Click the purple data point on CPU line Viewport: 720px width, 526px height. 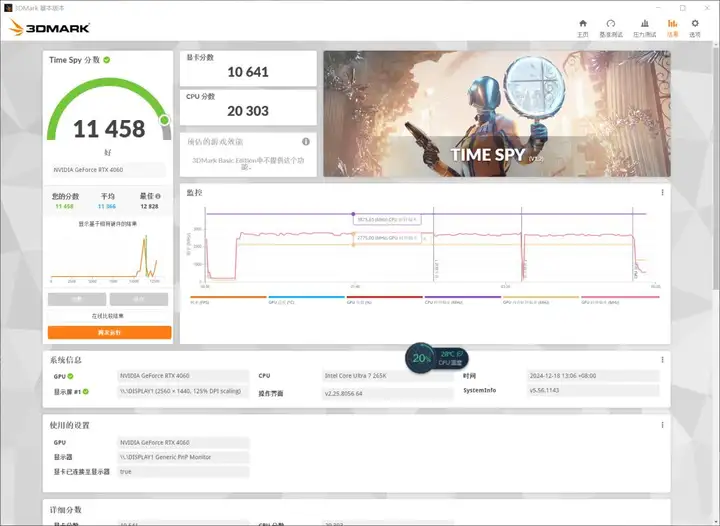tap(353, 214)
